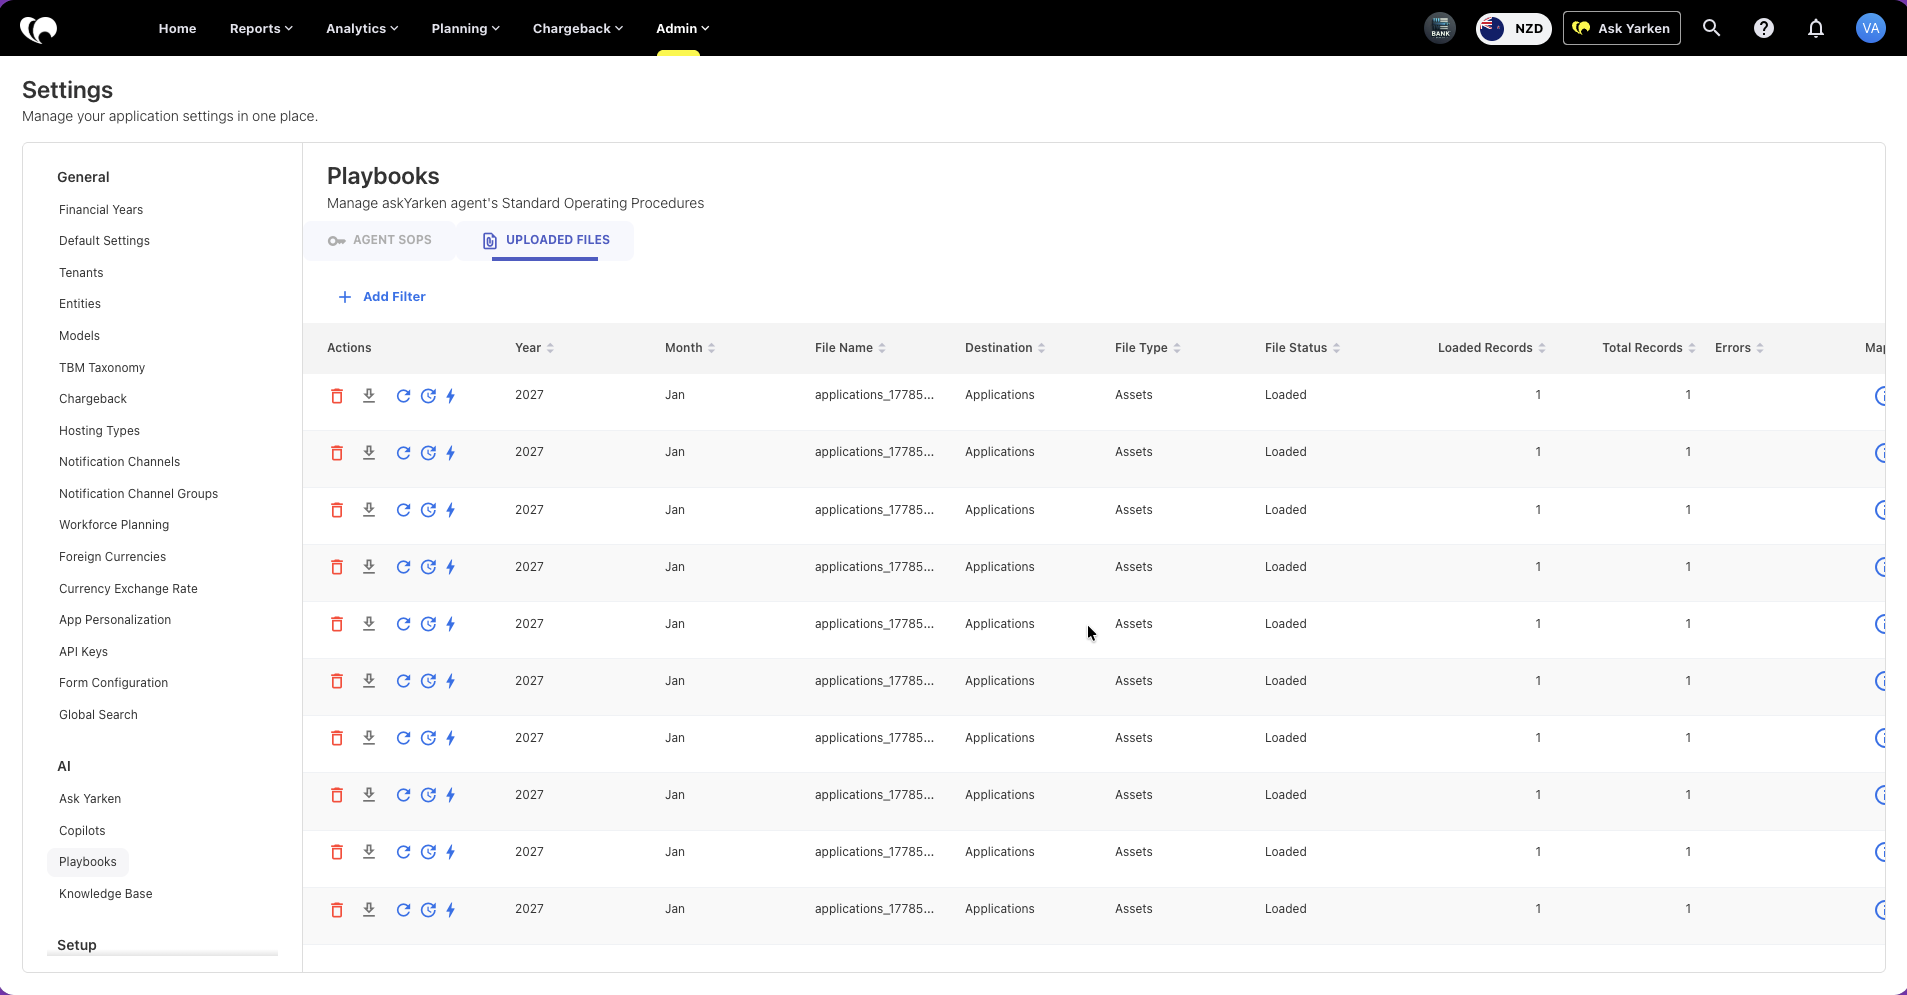Download the file in the last table row
This screenshot has width=1907, height=995.
pos(369,910)
